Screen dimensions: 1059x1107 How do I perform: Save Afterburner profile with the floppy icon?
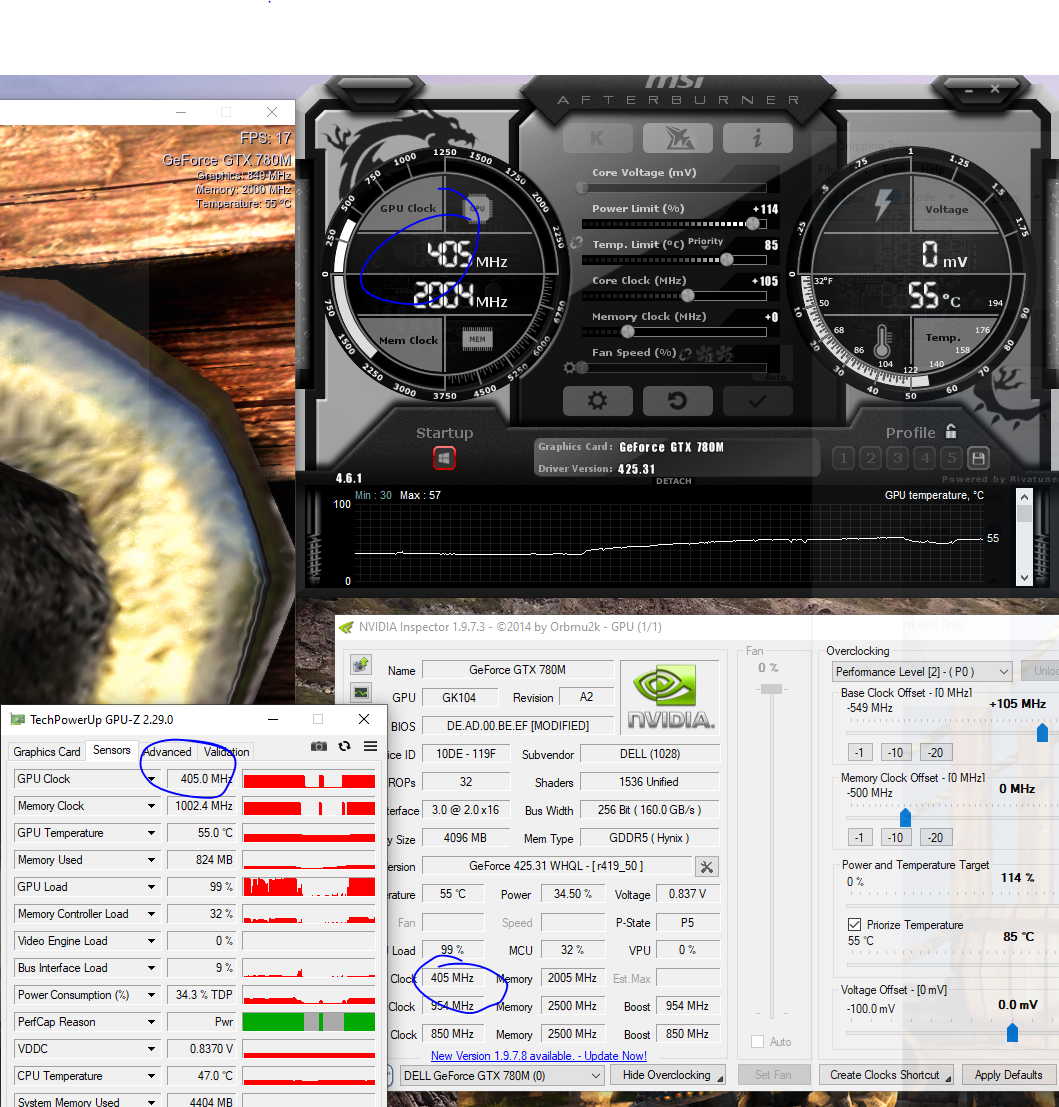(x=979, y=458)
